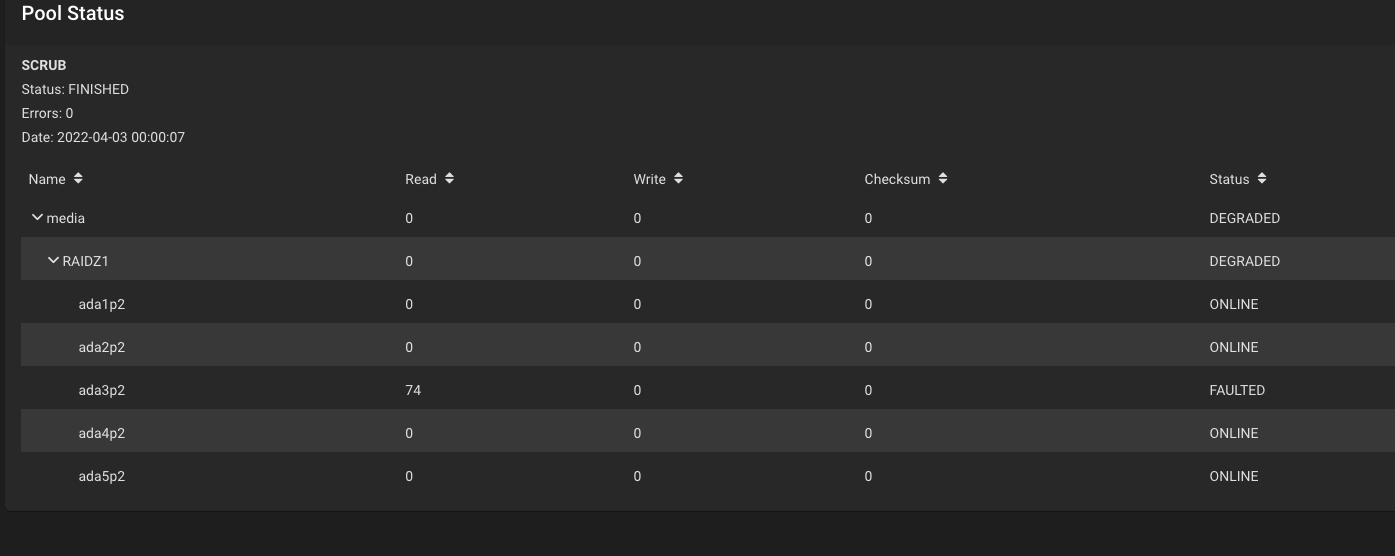
Task: Collapse the media pool chevron
Action: point(37,217)
